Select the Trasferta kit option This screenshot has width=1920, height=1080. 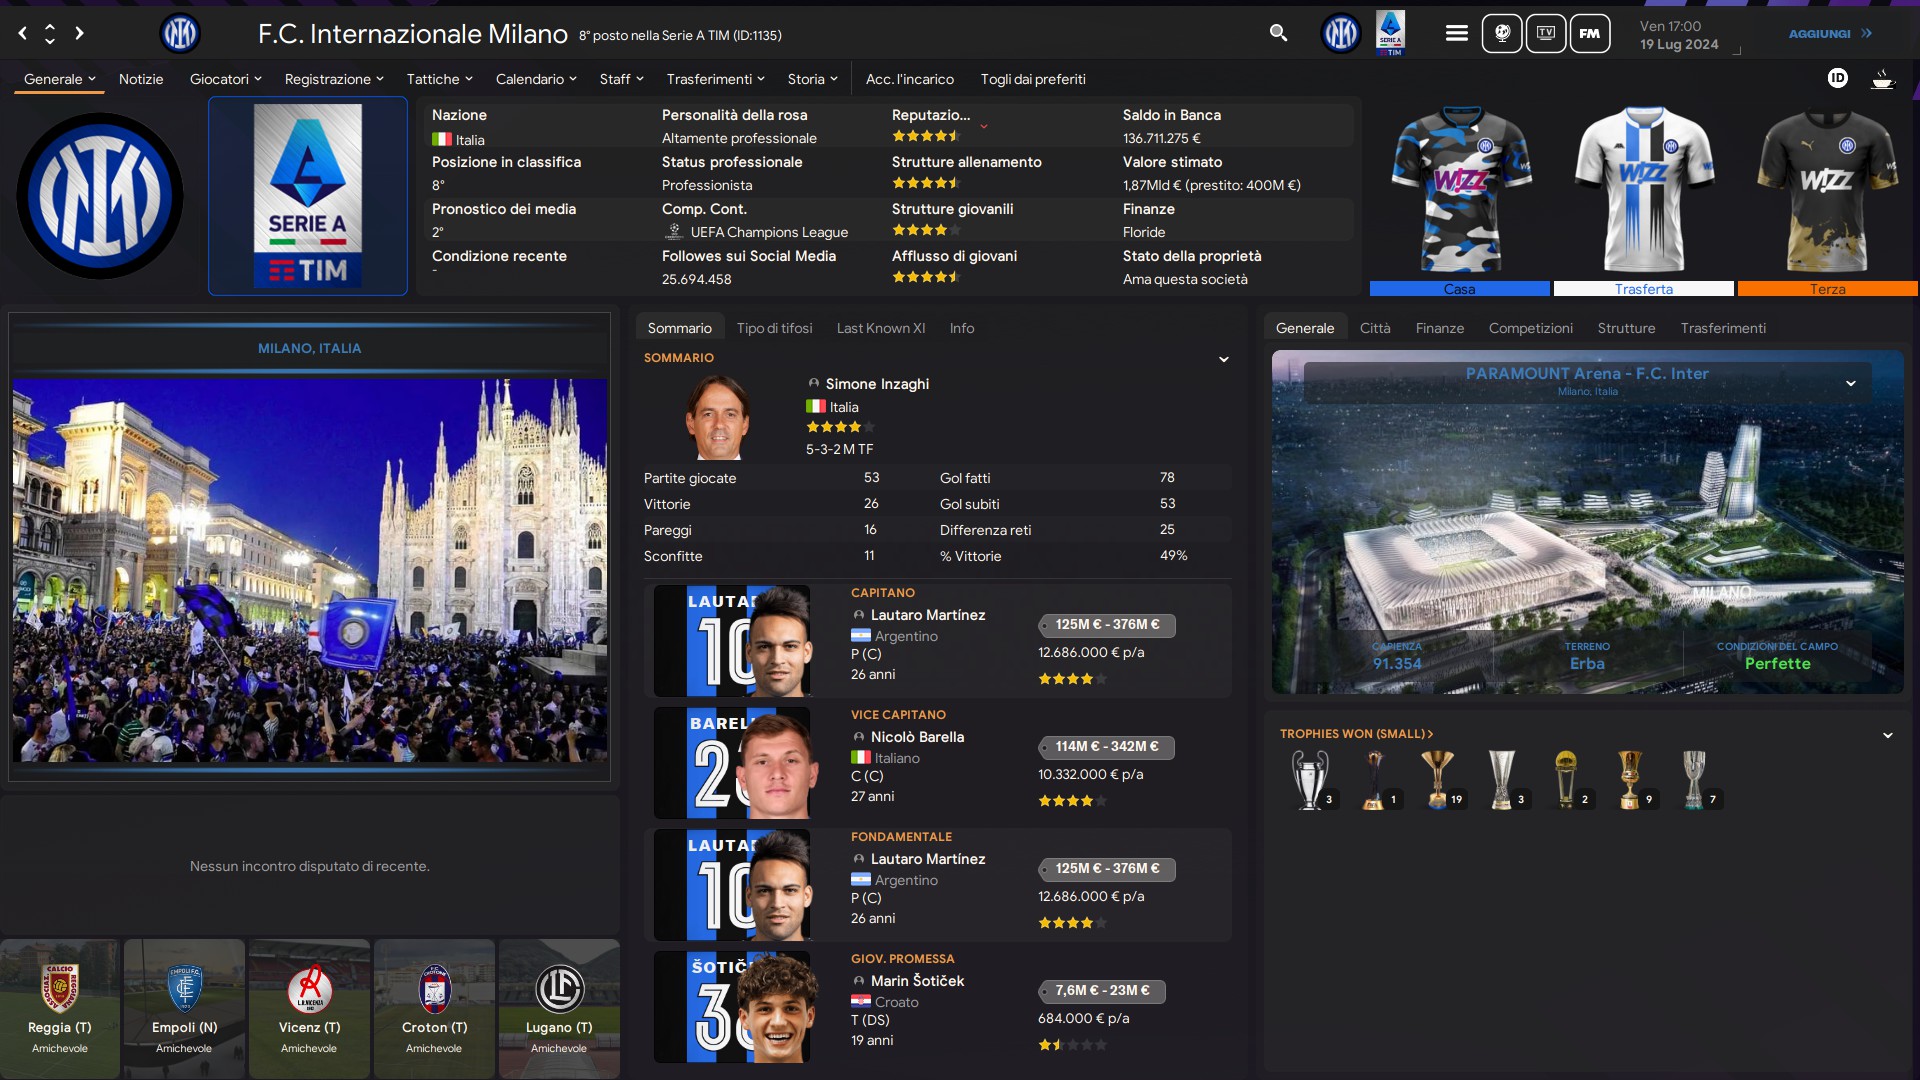point(1643,289)
